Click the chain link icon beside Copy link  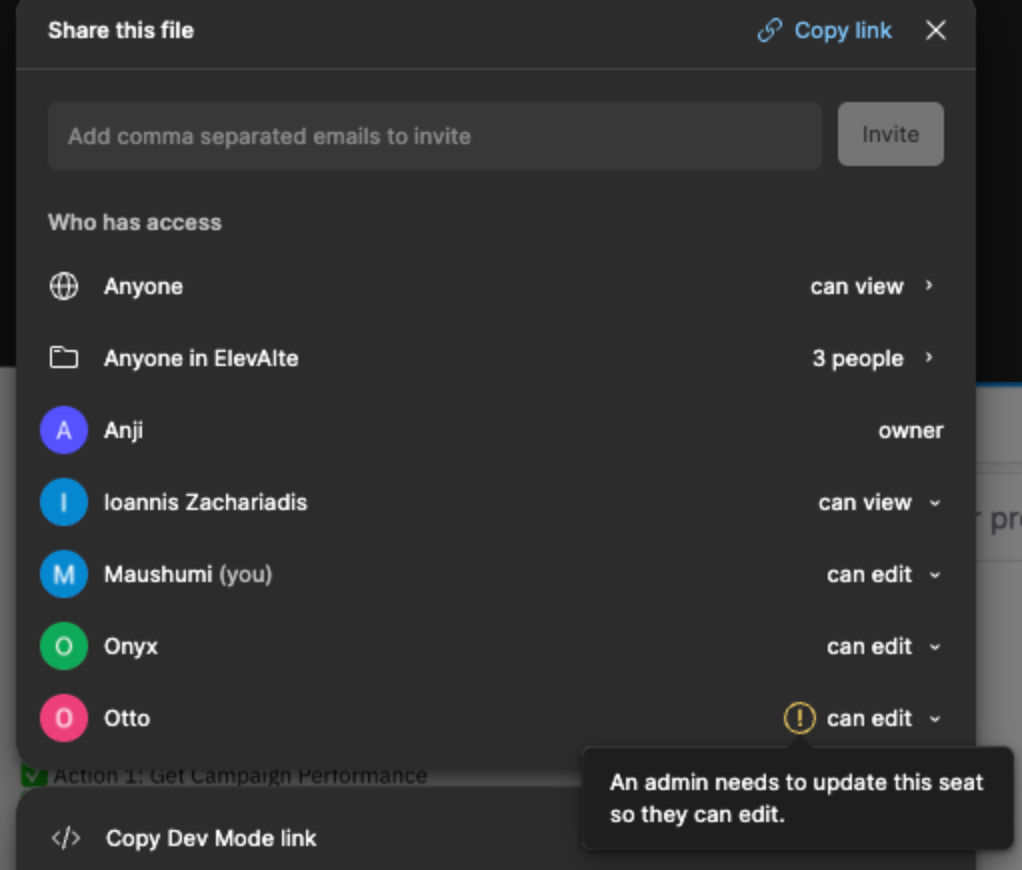769,31
